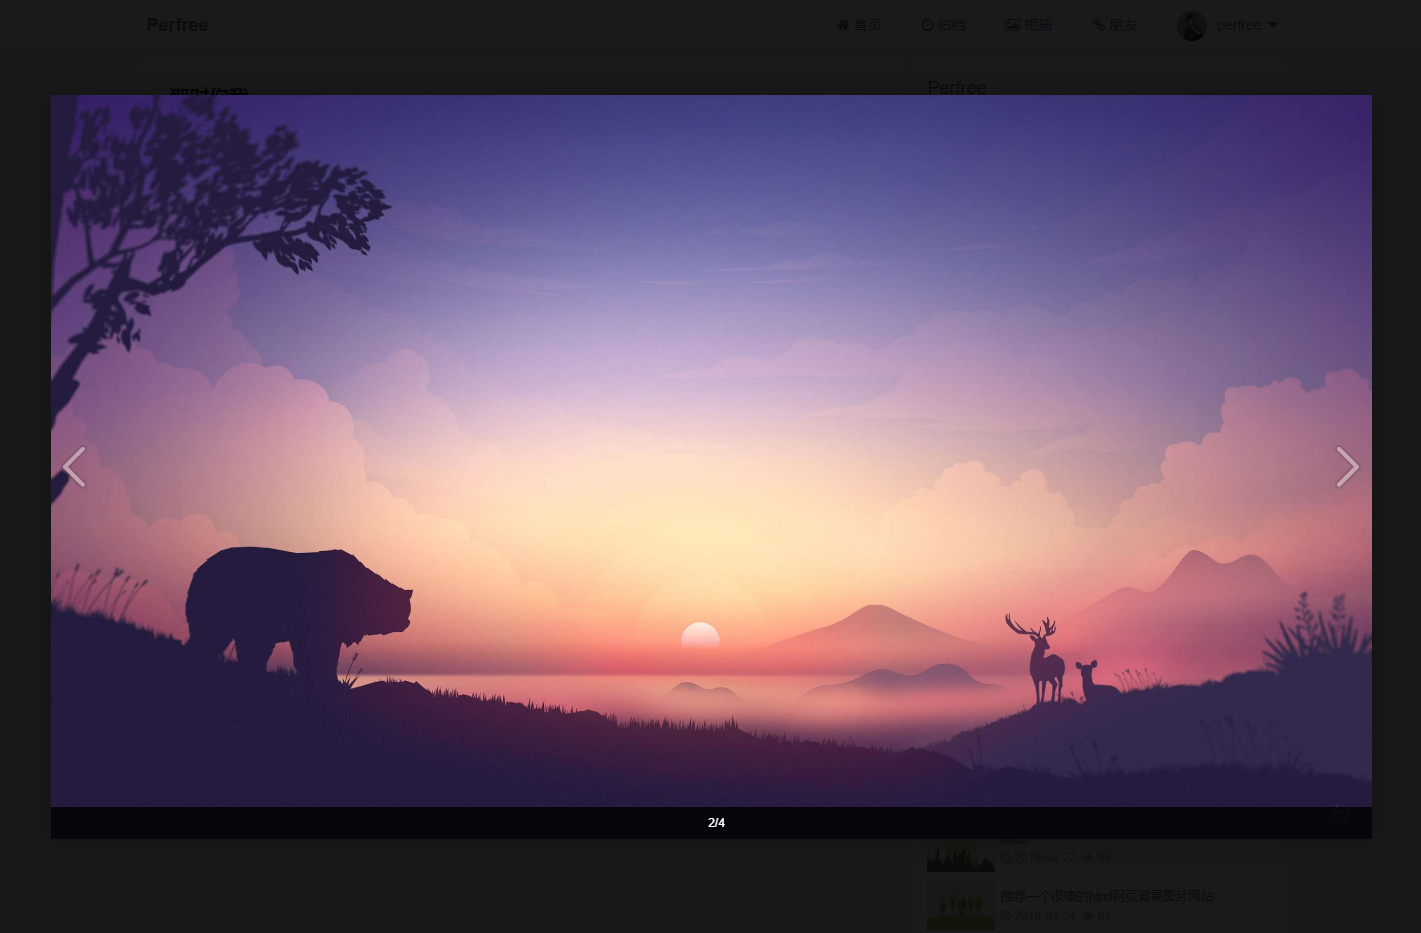Go to the previous photo with left arrow
Viewport: 1421px width, 933px height.
pos(74,467)
